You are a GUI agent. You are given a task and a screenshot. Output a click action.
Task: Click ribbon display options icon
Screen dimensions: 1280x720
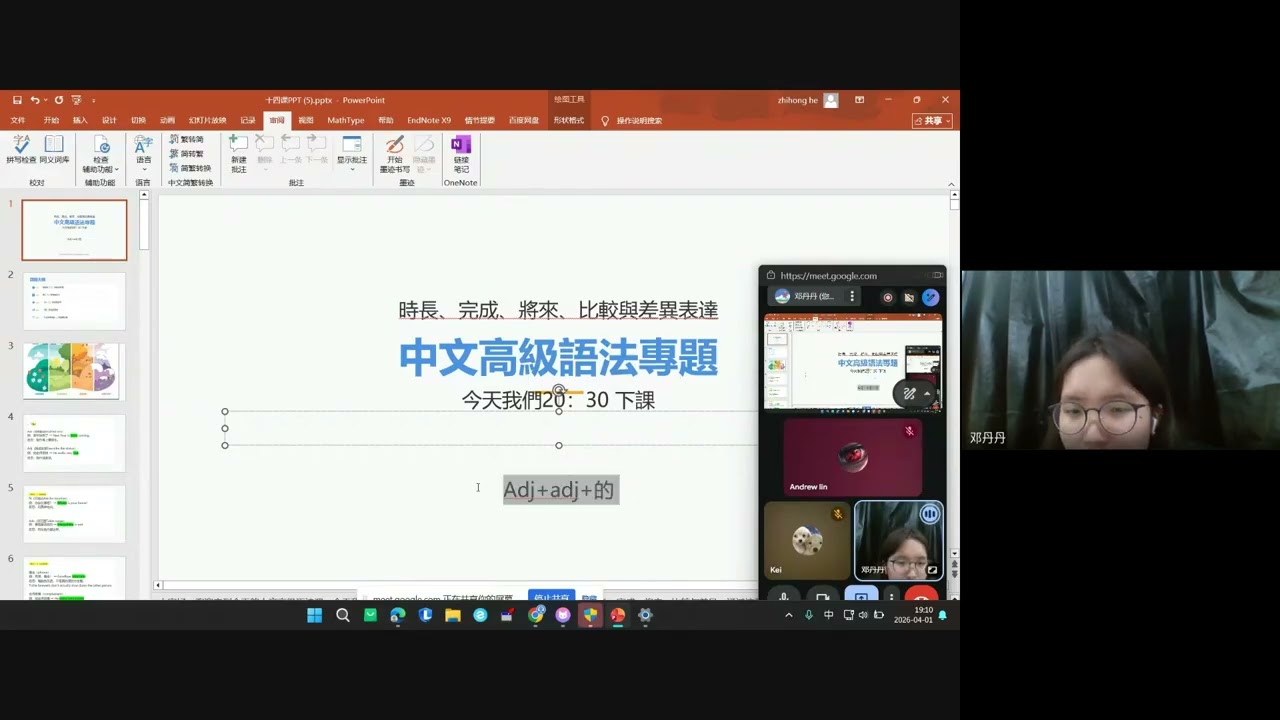point(859,100)
